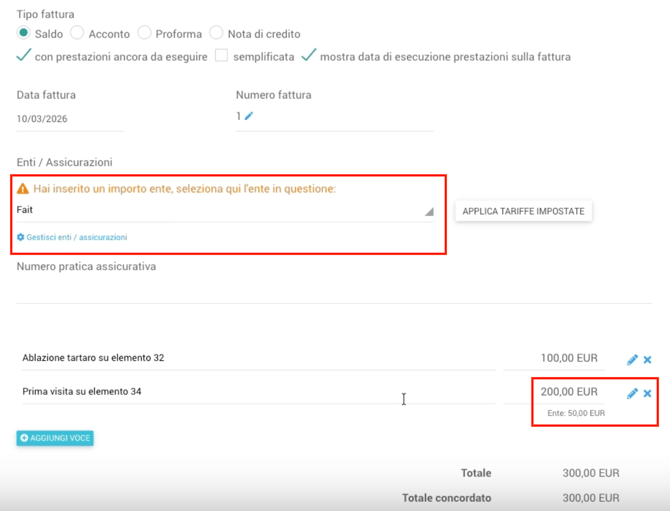This screenshot has width=670, height=511.
Task: Edit invoice number with pencil icon
Action: (249, 117)
